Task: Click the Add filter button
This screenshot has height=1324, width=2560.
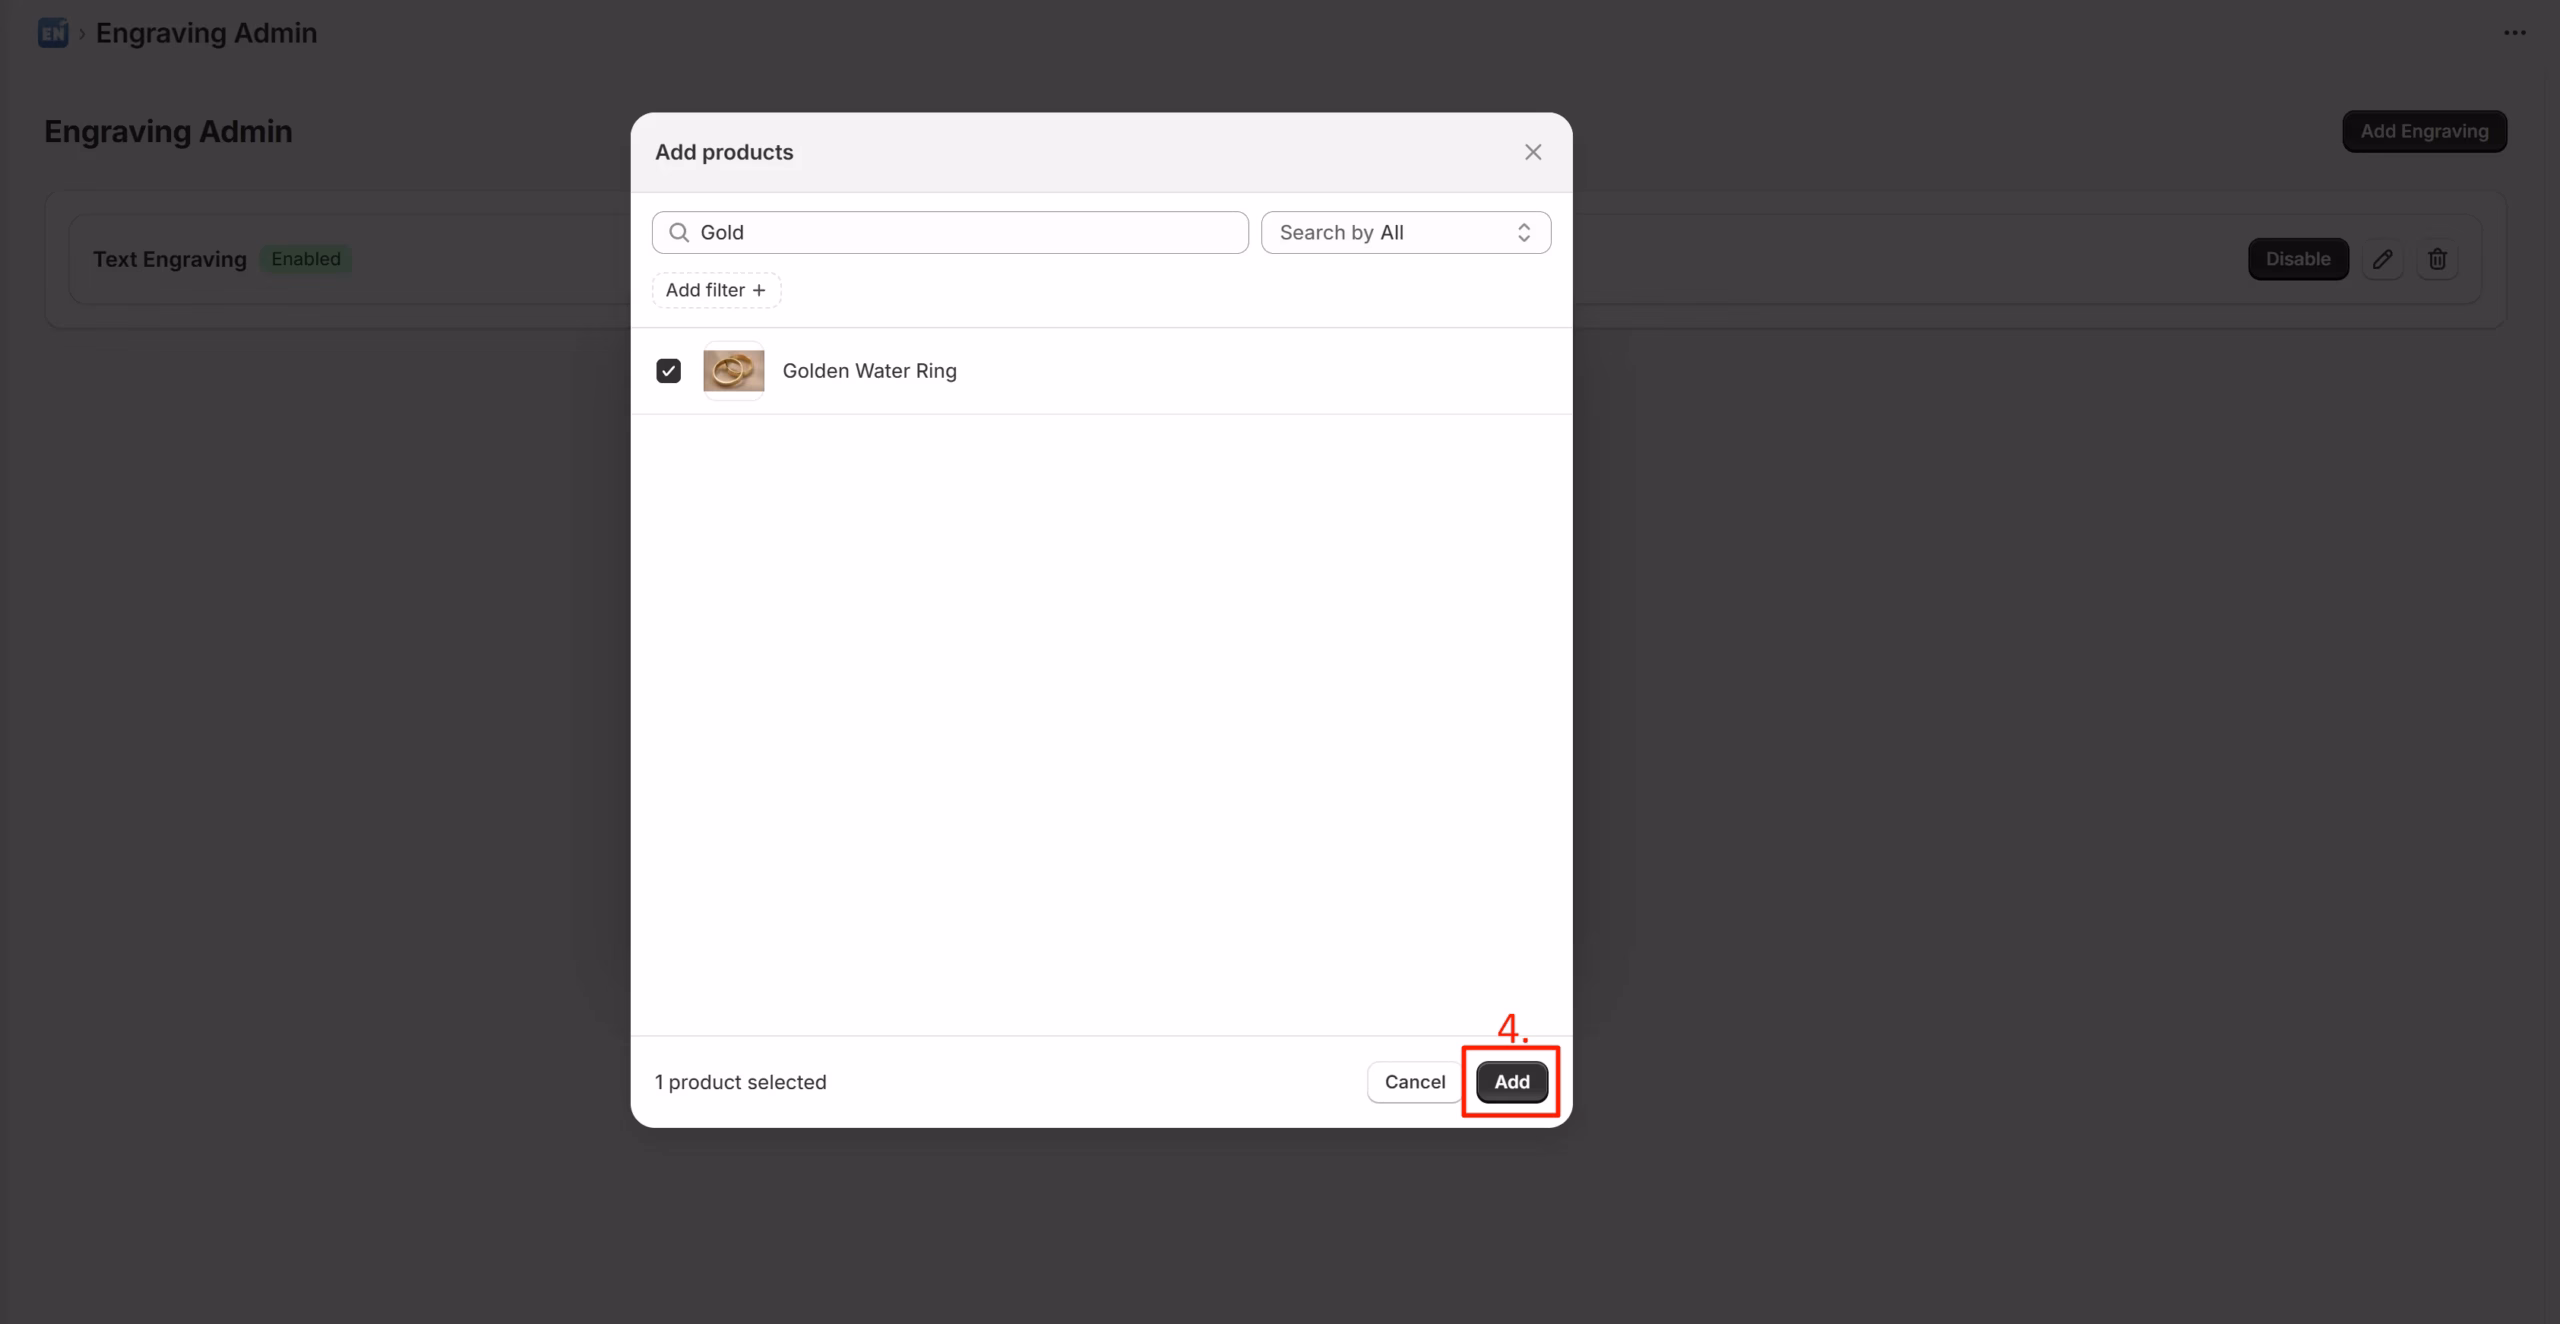Action: pyautogui.click(x=715, y=290)
